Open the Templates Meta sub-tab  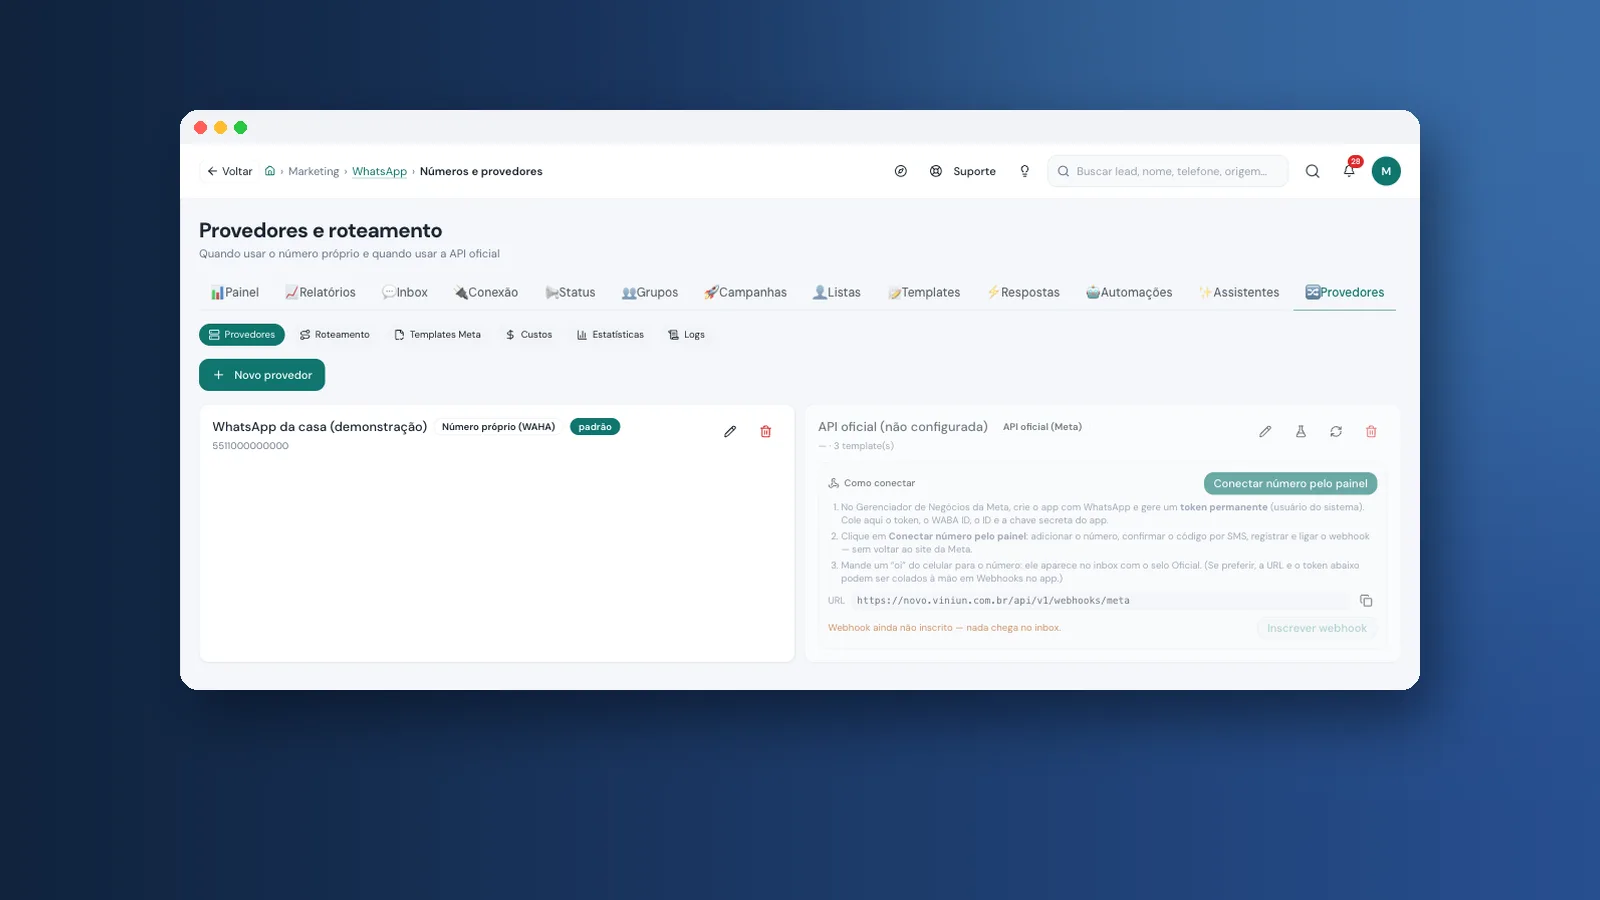(x=438, y=335)
